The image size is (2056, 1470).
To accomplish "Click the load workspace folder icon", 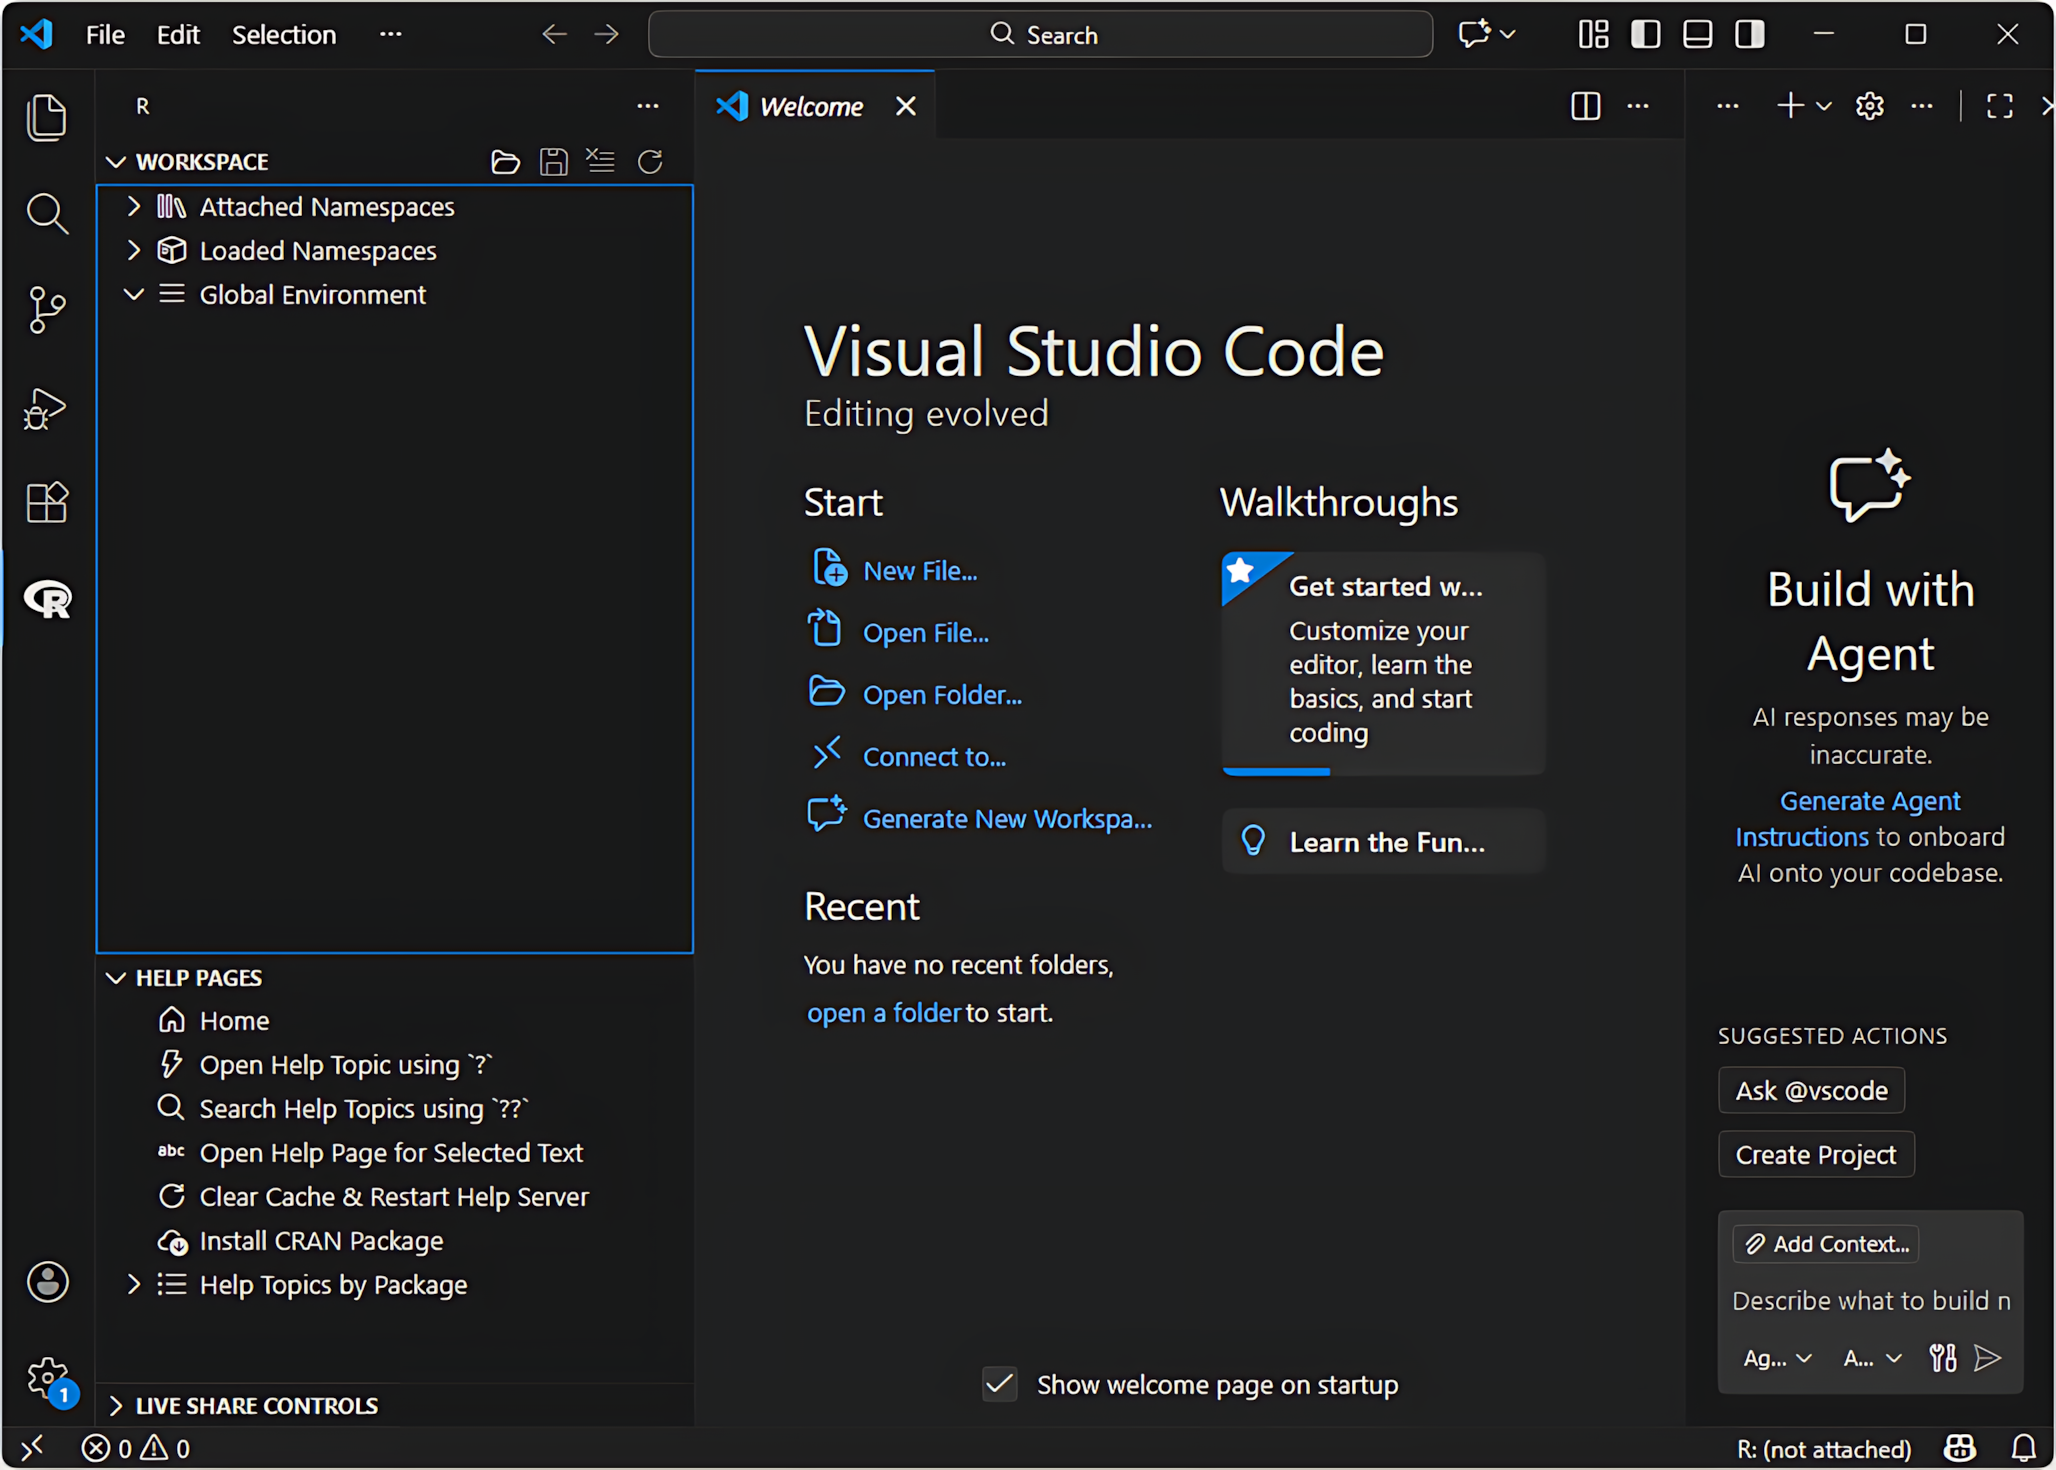I will 506,162.
